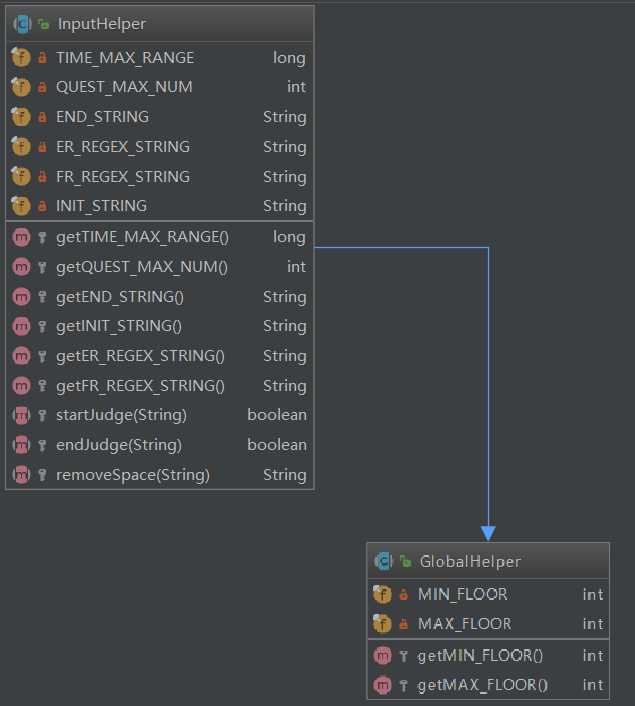The image size is (635, 706).
Task: Click the blue dependency arrowhead above GlobalHelper
Action: tap(488, 533)
